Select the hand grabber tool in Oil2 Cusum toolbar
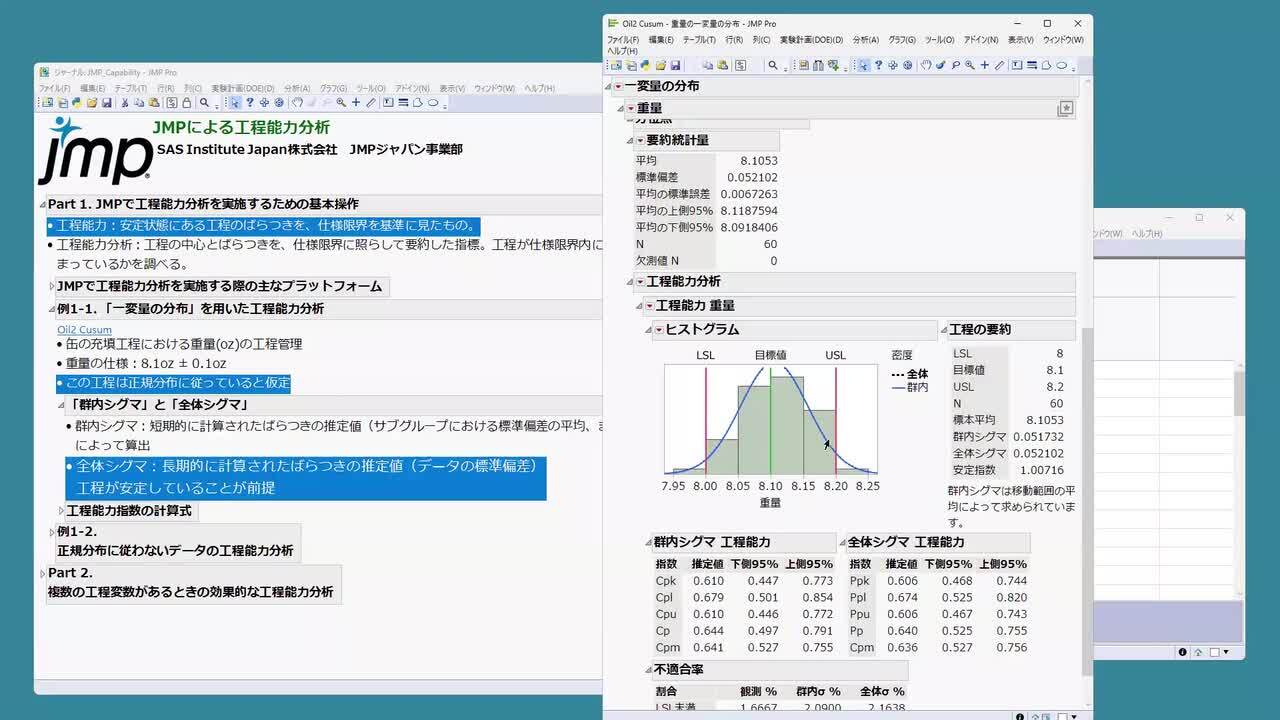1280x720 pixels. pos(926,65)
